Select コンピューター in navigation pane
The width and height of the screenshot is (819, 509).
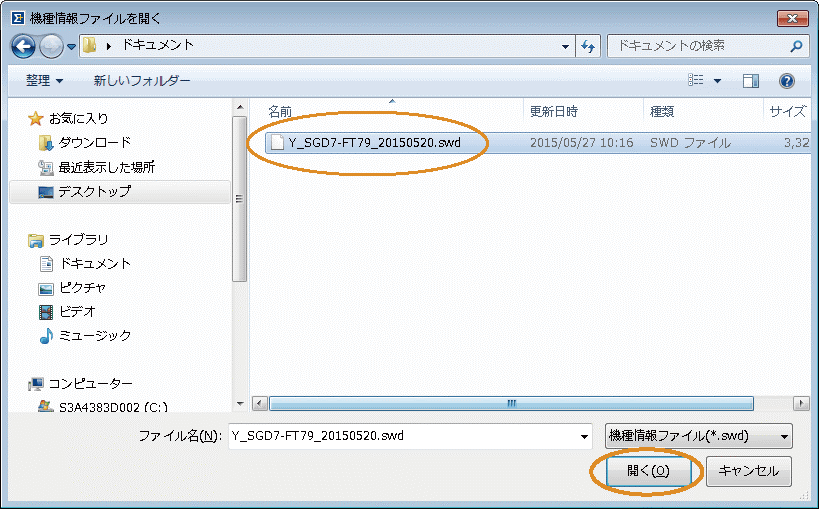81,384
